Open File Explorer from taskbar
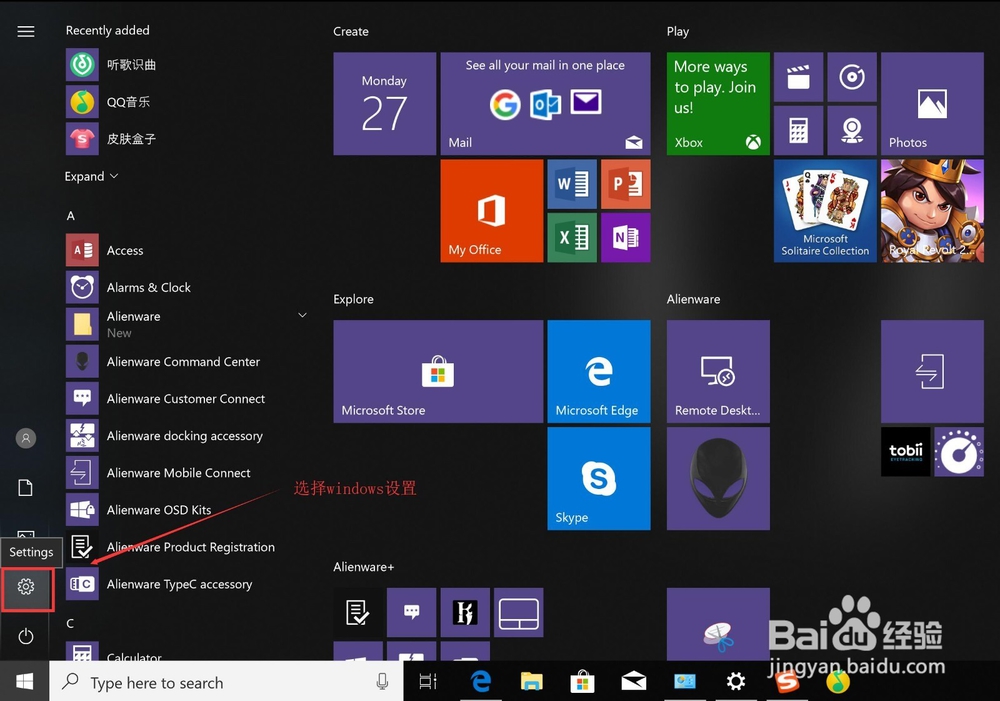Image resolution: width=1000 pixels, height=701 pixels. pyautogui.click(x=531, y=682)
